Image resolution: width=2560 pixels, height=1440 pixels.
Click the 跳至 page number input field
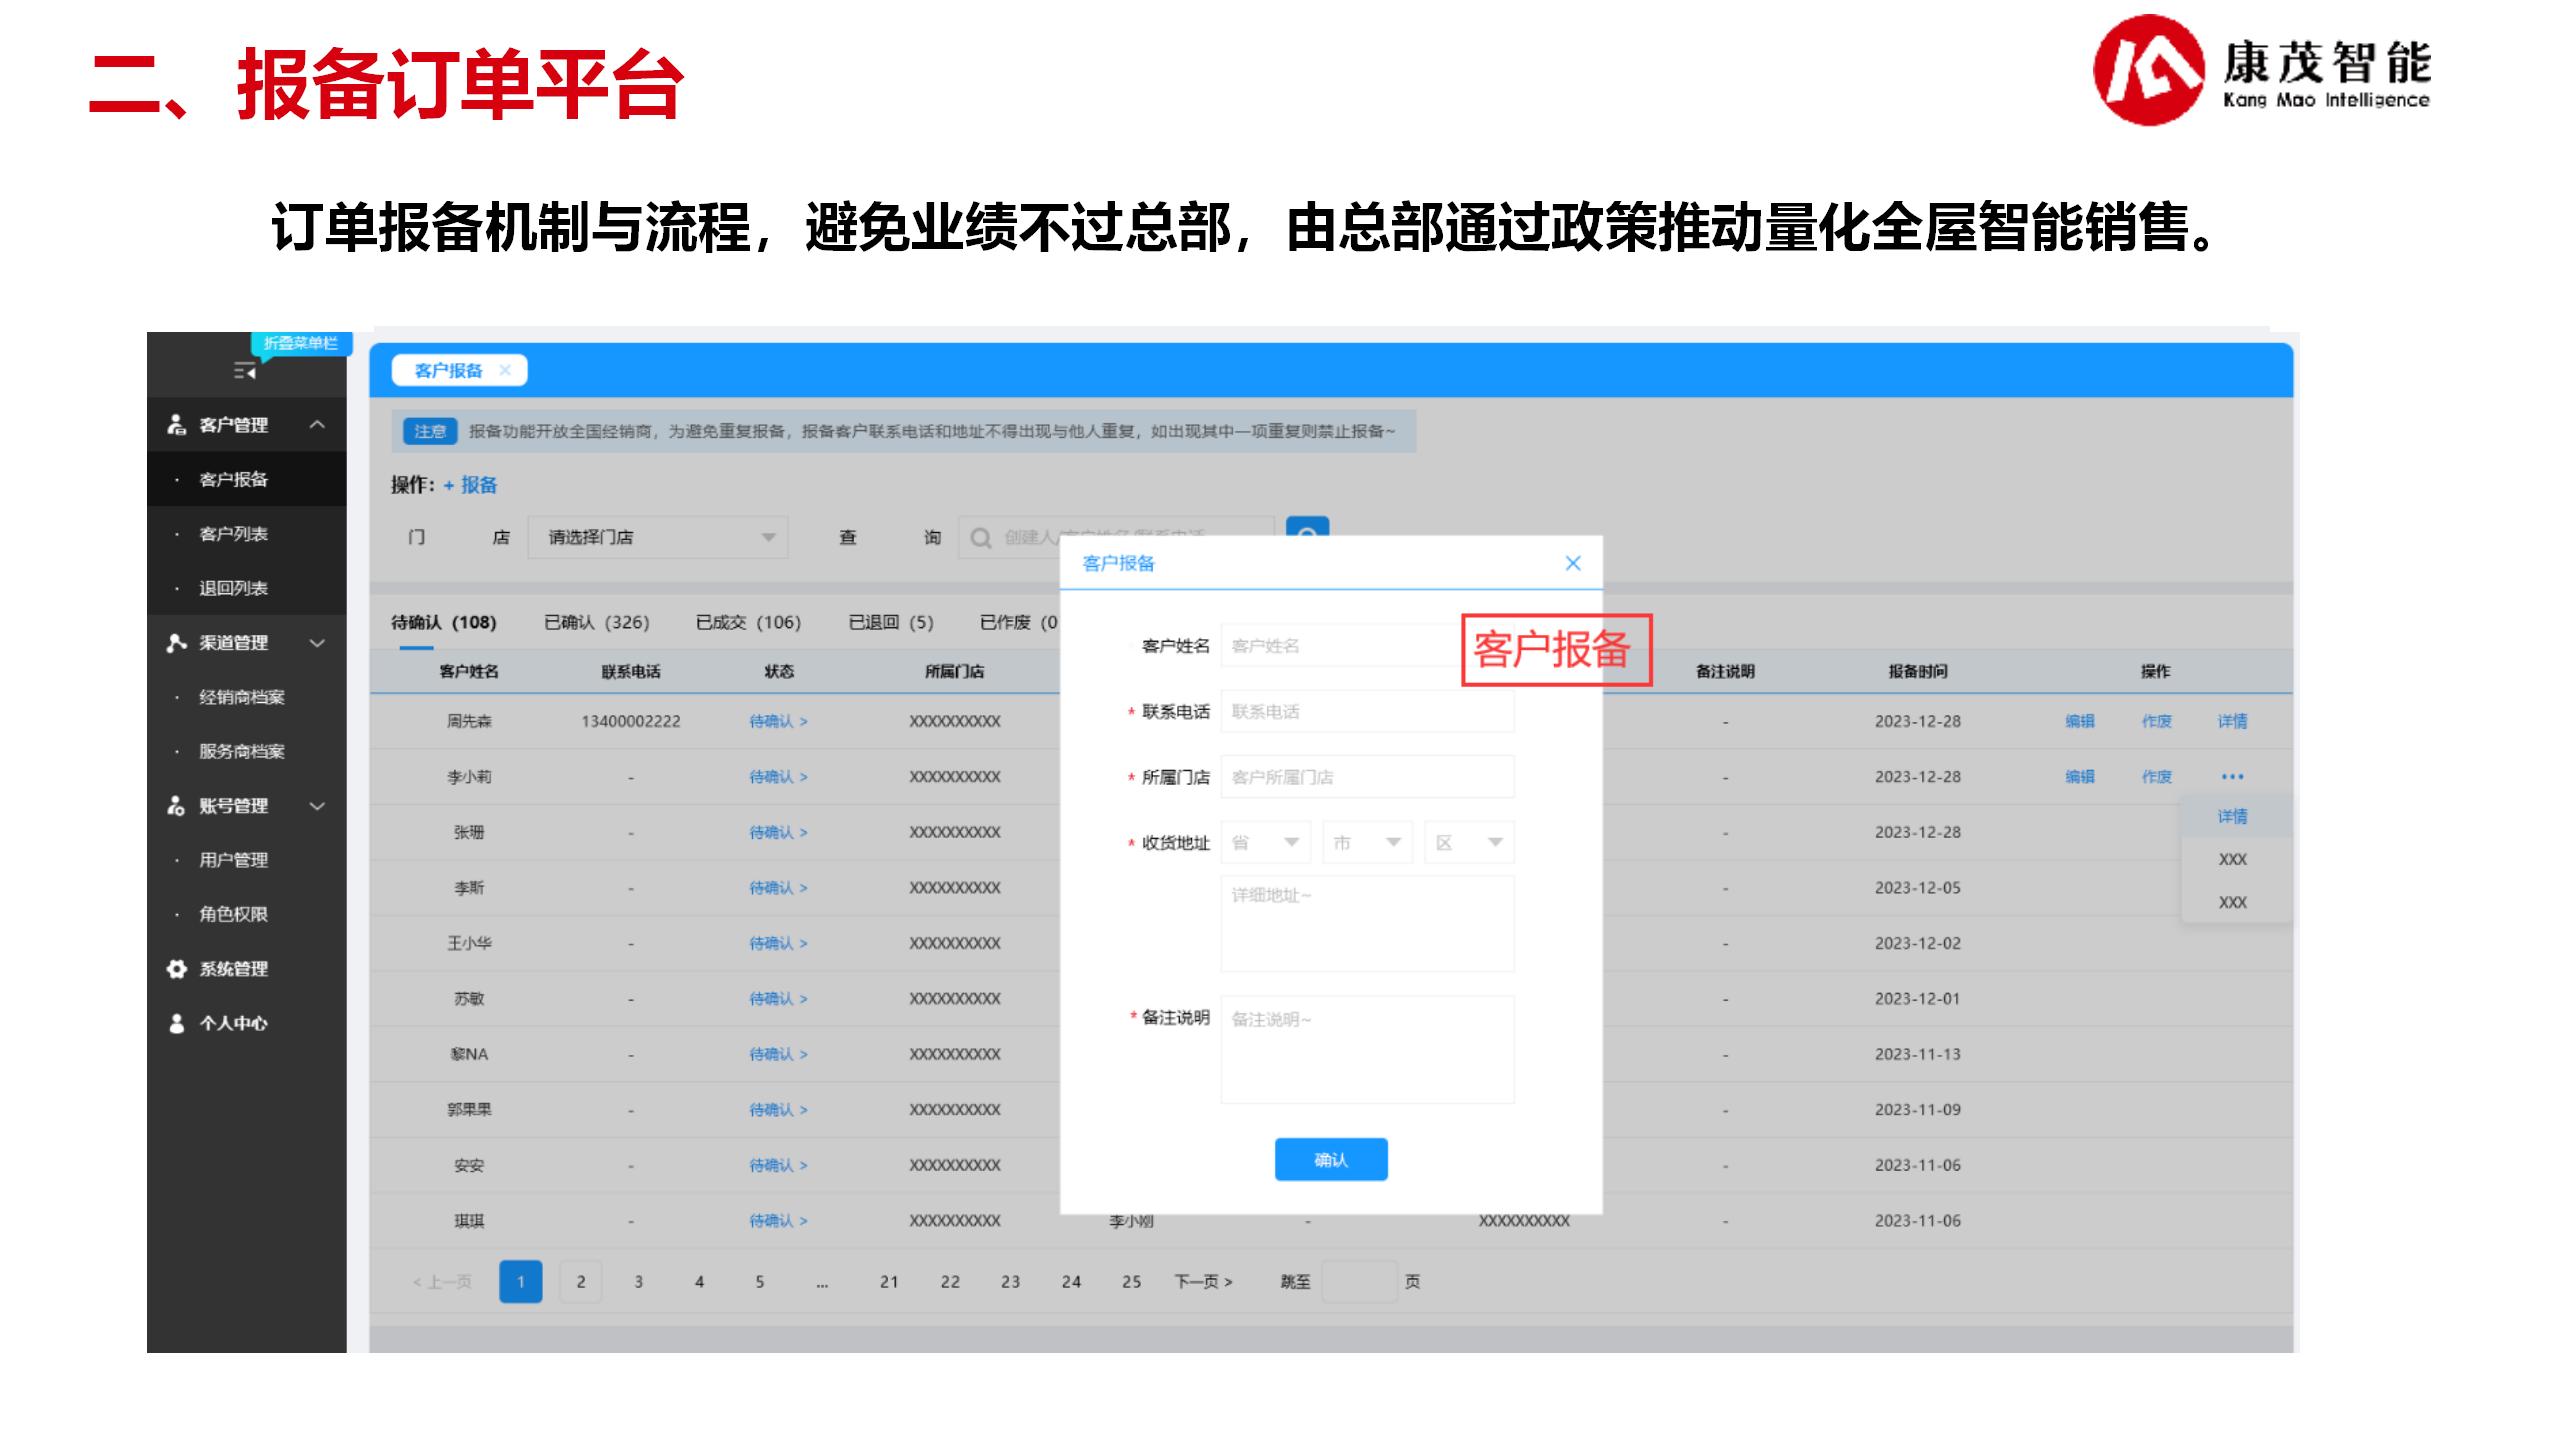(1362, 1281)
